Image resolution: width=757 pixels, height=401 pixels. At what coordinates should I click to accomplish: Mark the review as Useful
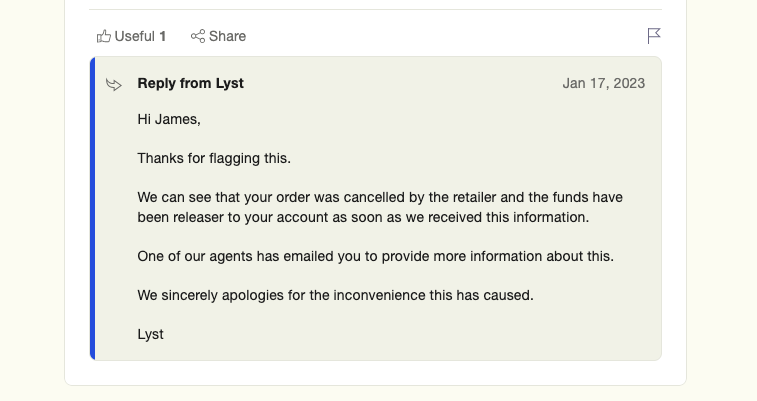tap(131, 36)
